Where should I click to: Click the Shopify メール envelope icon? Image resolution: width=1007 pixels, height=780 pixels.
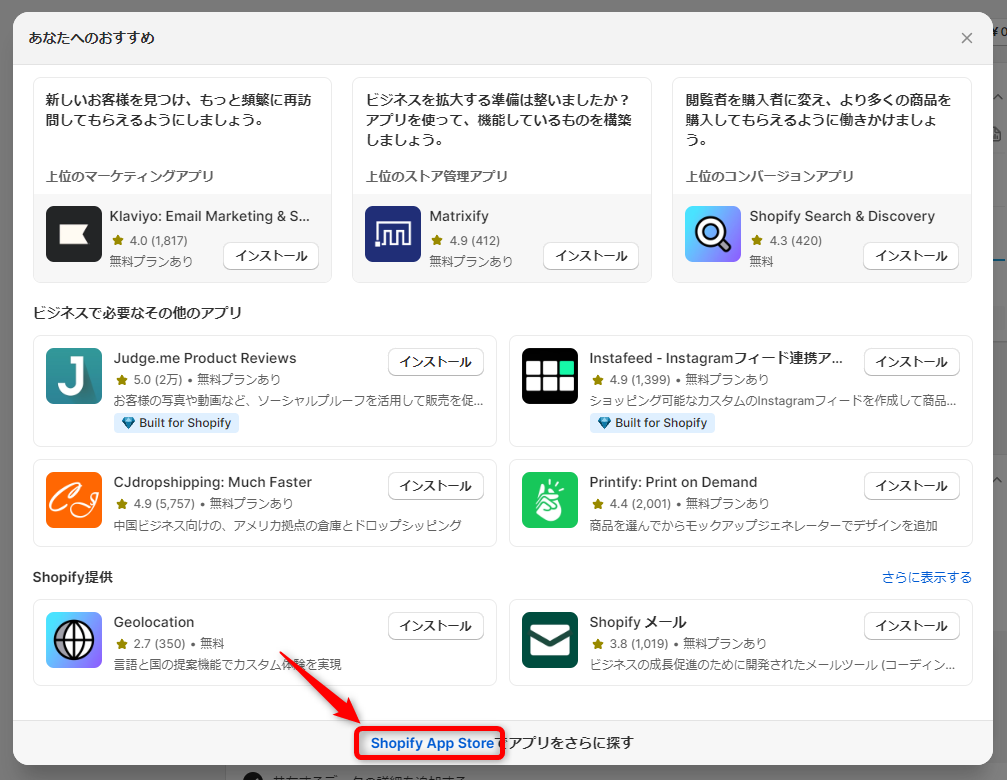550,640
